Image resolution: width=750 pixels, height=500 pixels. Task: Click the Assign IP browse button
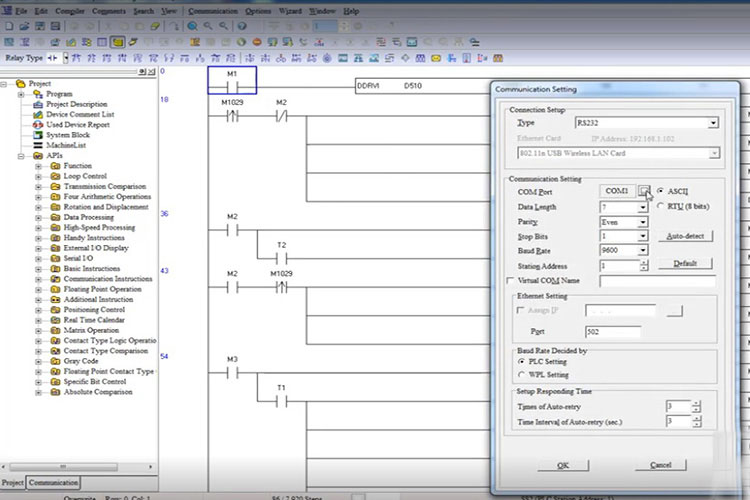(674, 311)
